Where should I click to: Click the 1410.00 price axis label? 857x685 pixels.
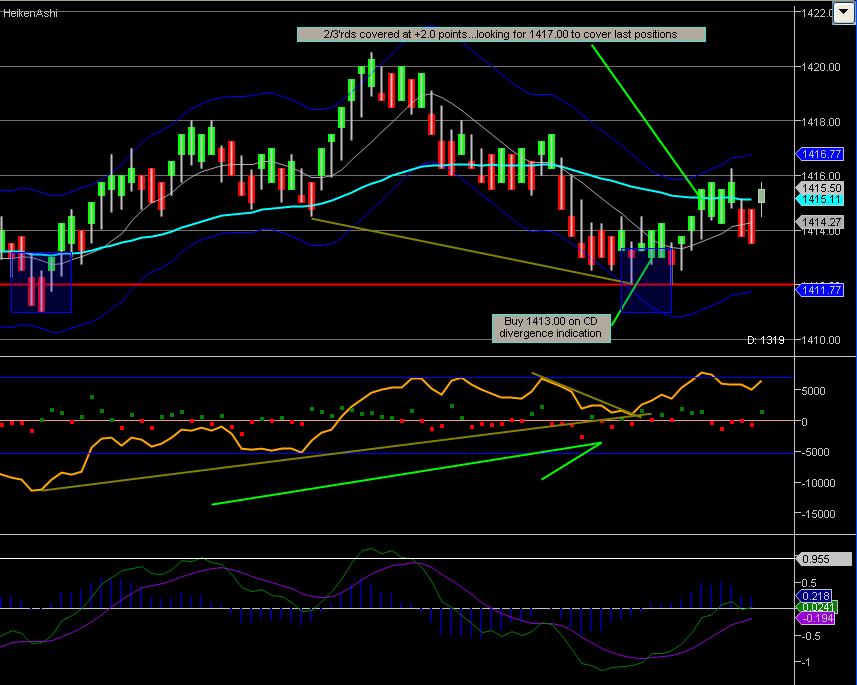coord(820,340)
